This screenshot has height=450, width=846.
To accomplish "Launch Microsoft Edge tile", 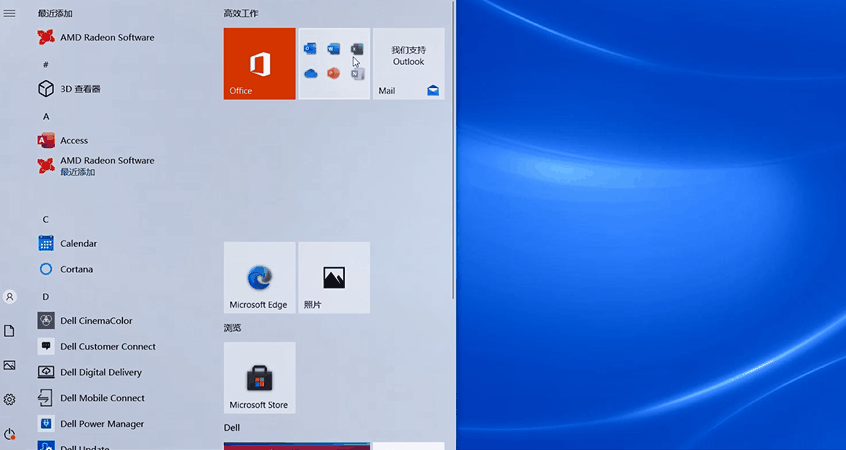I will tap(260, 277).
